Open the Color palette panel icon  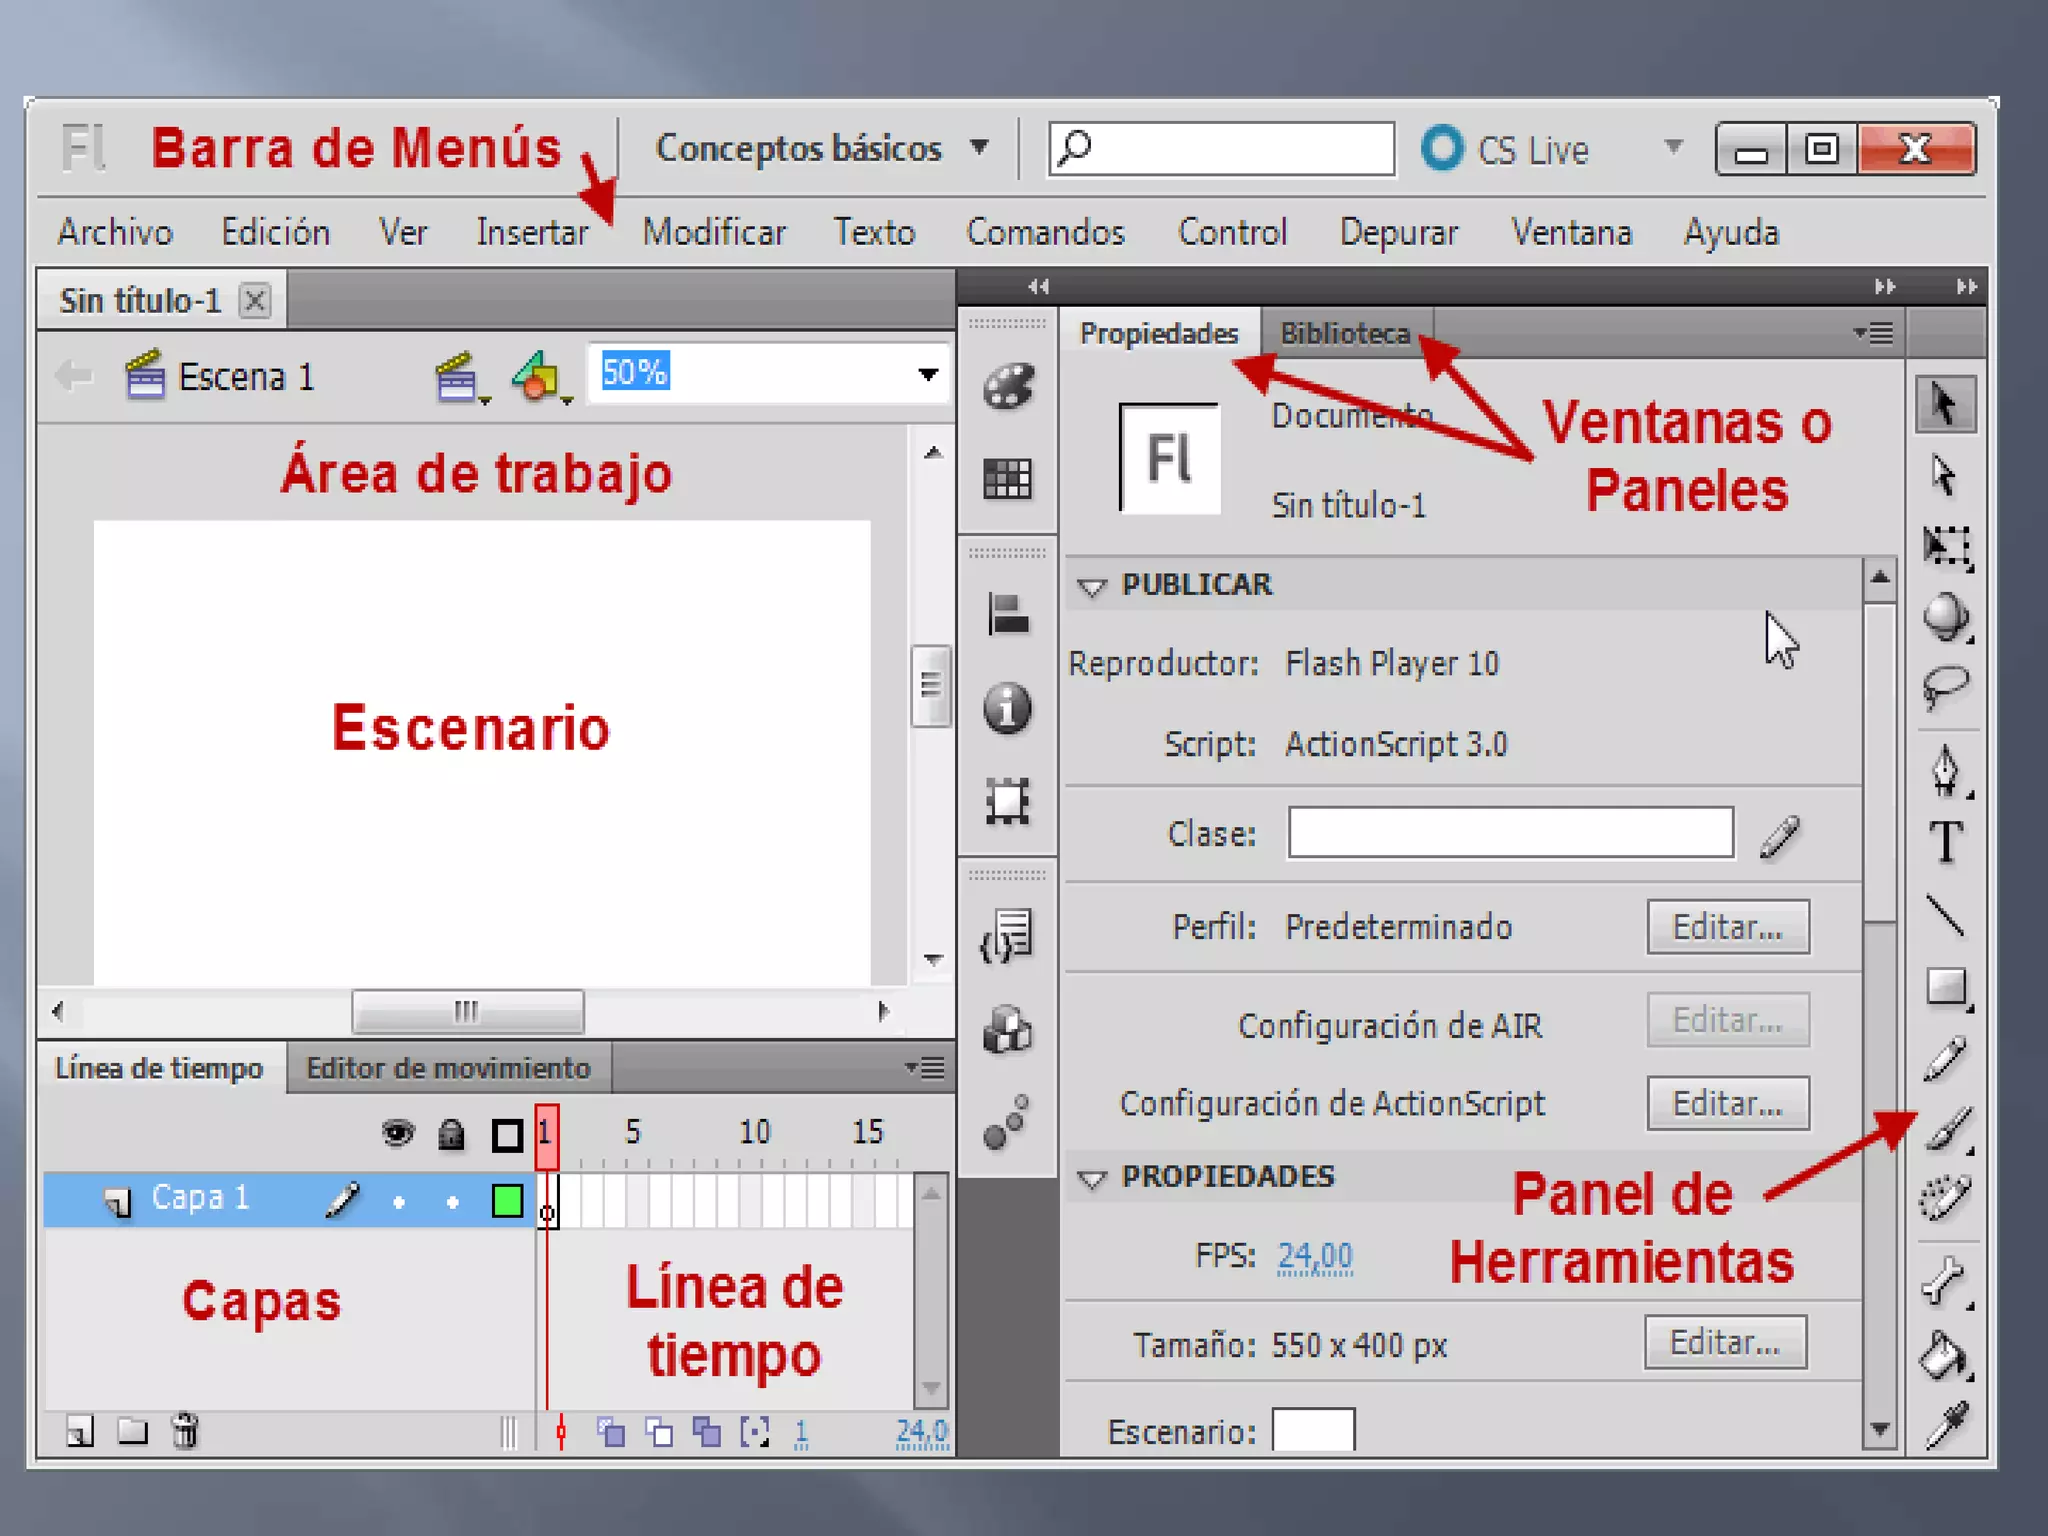click(x=1007, y=387)
